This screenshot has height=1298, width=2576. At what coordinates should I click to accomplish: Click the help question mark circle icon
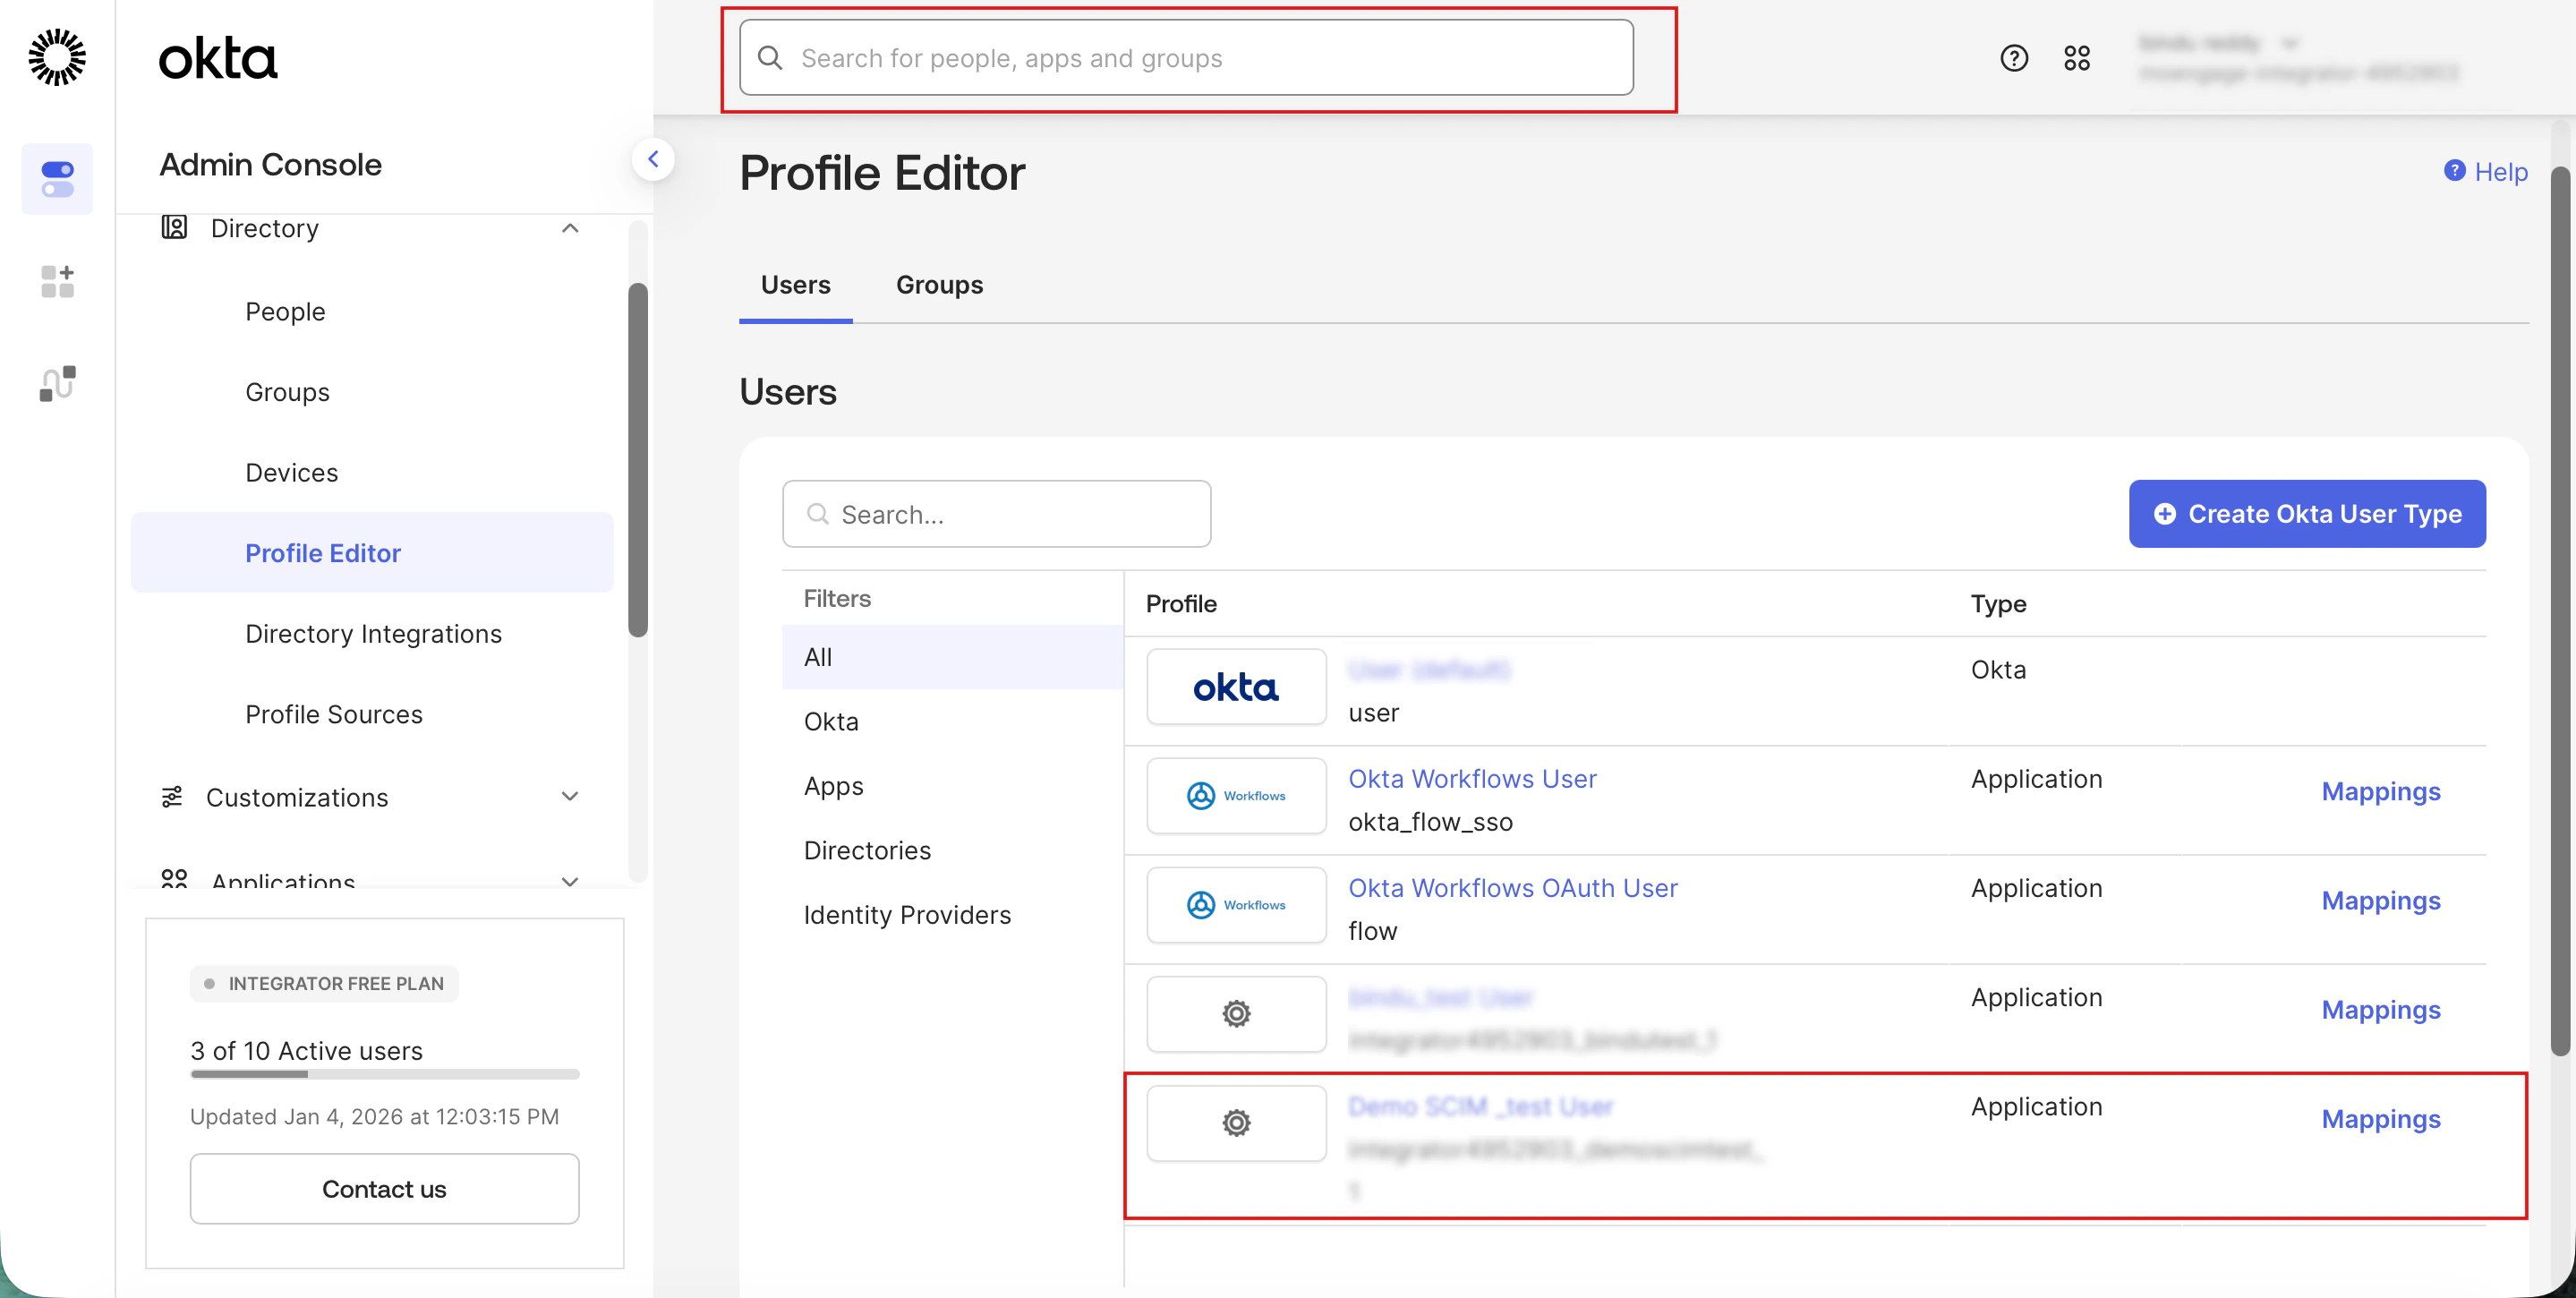pos(2013,58)
